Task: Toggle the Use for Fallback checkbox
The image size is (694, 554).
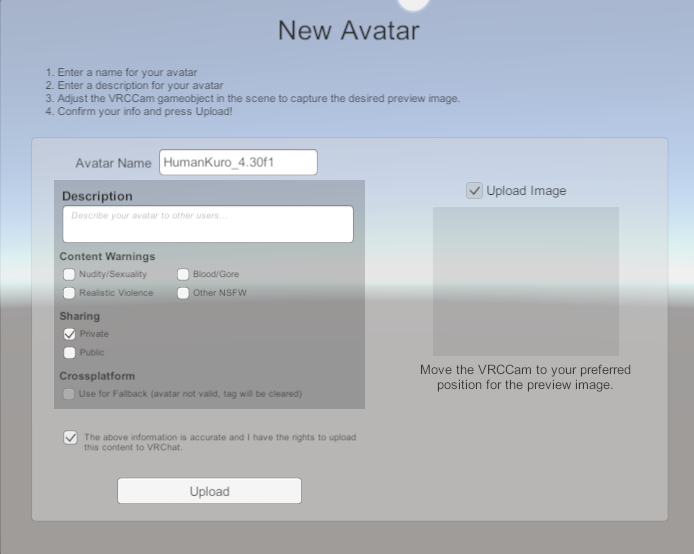Action: pos(70,394)
